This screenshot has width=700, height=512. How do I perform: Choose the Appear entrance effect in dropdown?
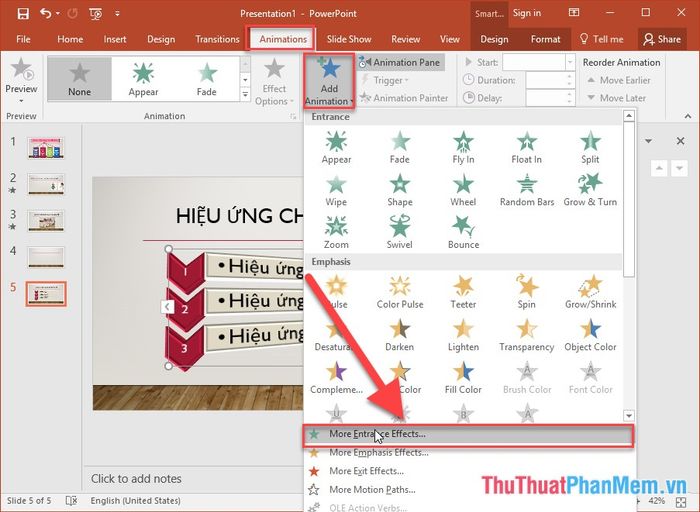(x=336, y=147)
